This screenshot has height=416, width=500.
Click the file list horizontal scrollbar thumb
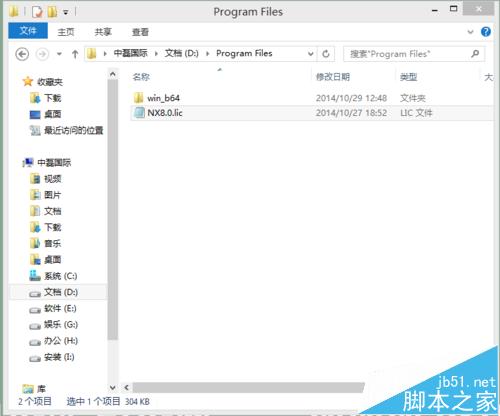point(248,388)
